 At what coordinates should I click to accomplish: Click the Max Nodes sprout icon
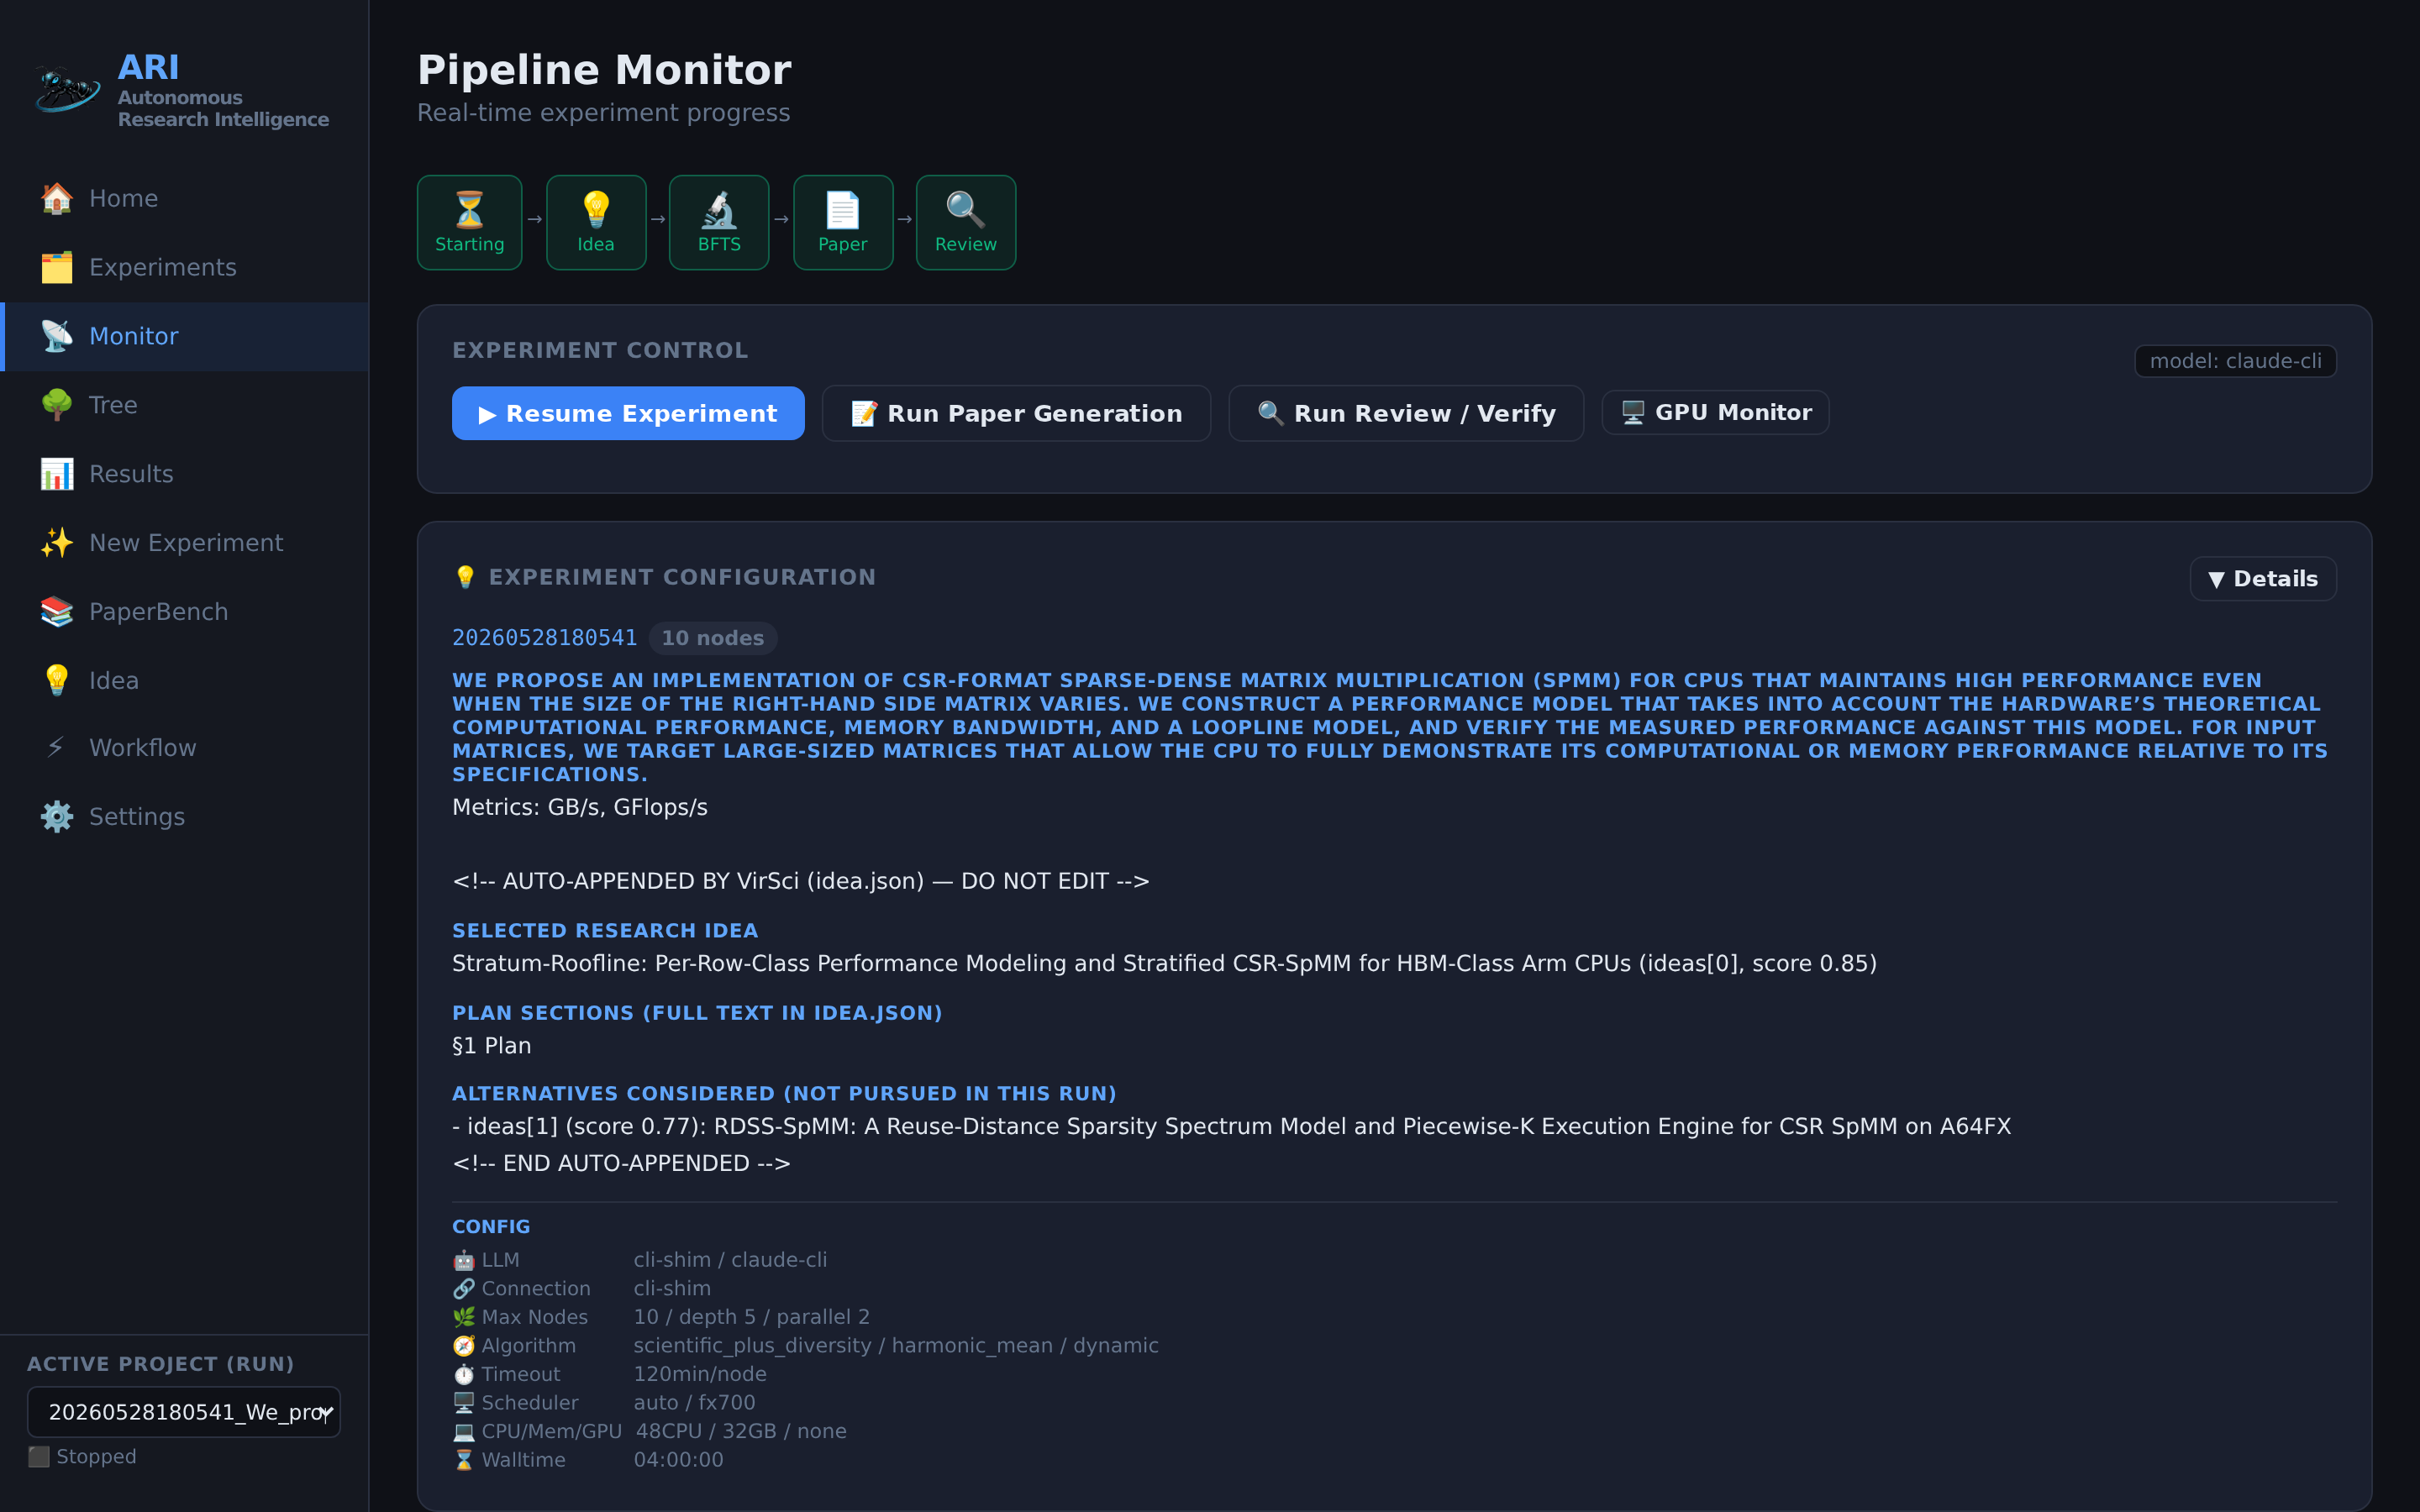click(x=463, y=1317)
